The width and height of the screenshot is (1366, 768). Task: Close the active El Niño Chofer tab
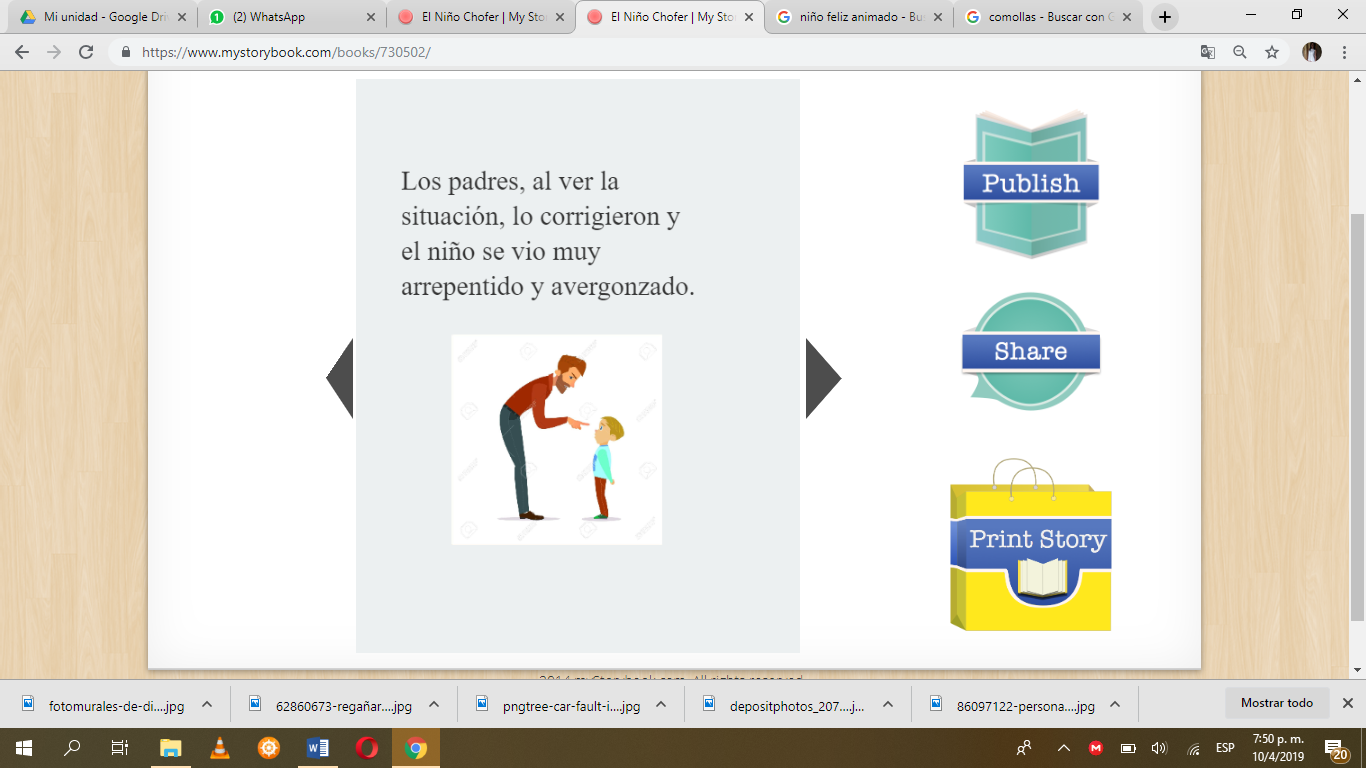point(748,17)
